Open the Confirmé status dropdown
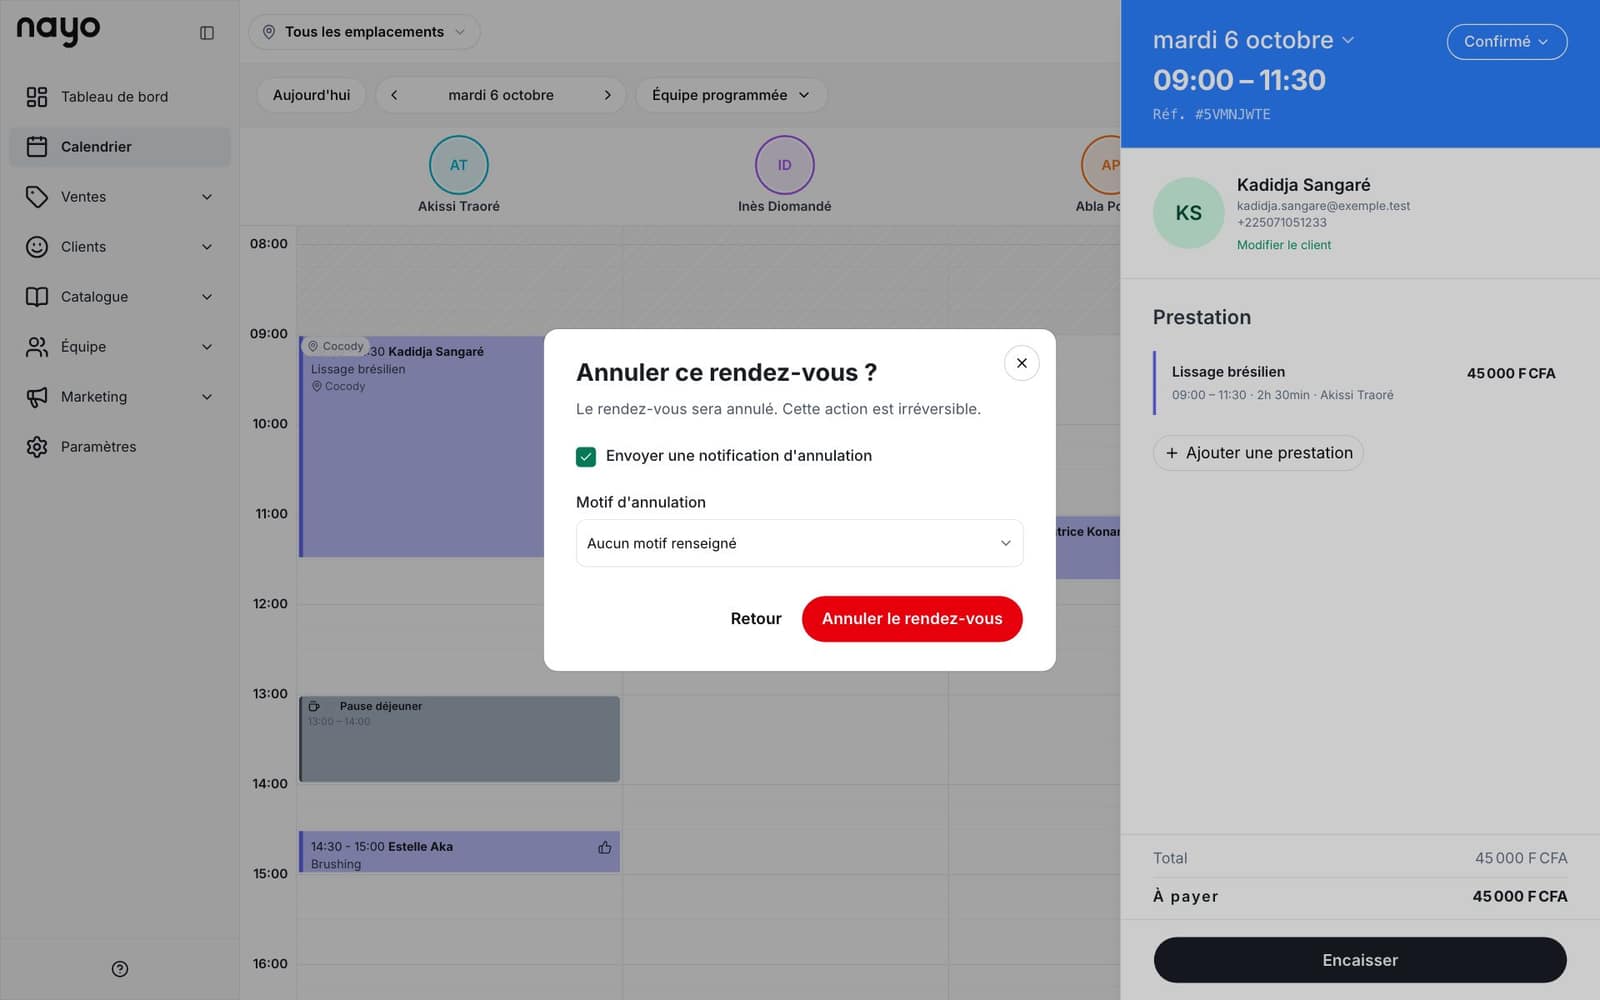This screenshot has width=1600, height=1000. click(x=1507, y=42)
